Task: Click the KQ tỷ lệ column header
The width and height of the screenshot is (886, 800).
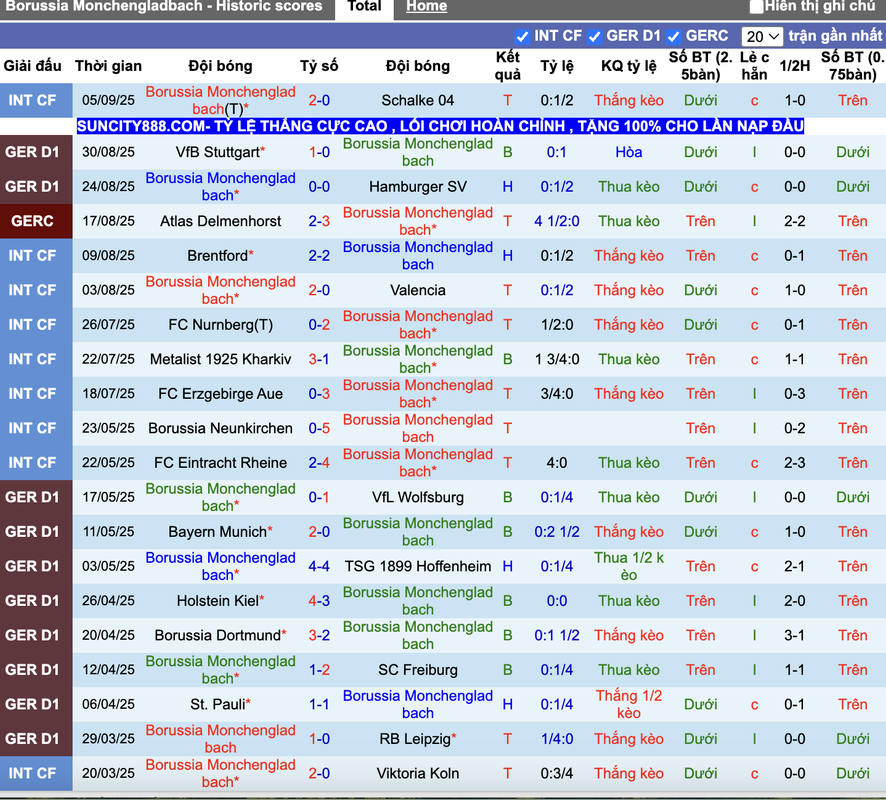Action: tap(628, 66)
